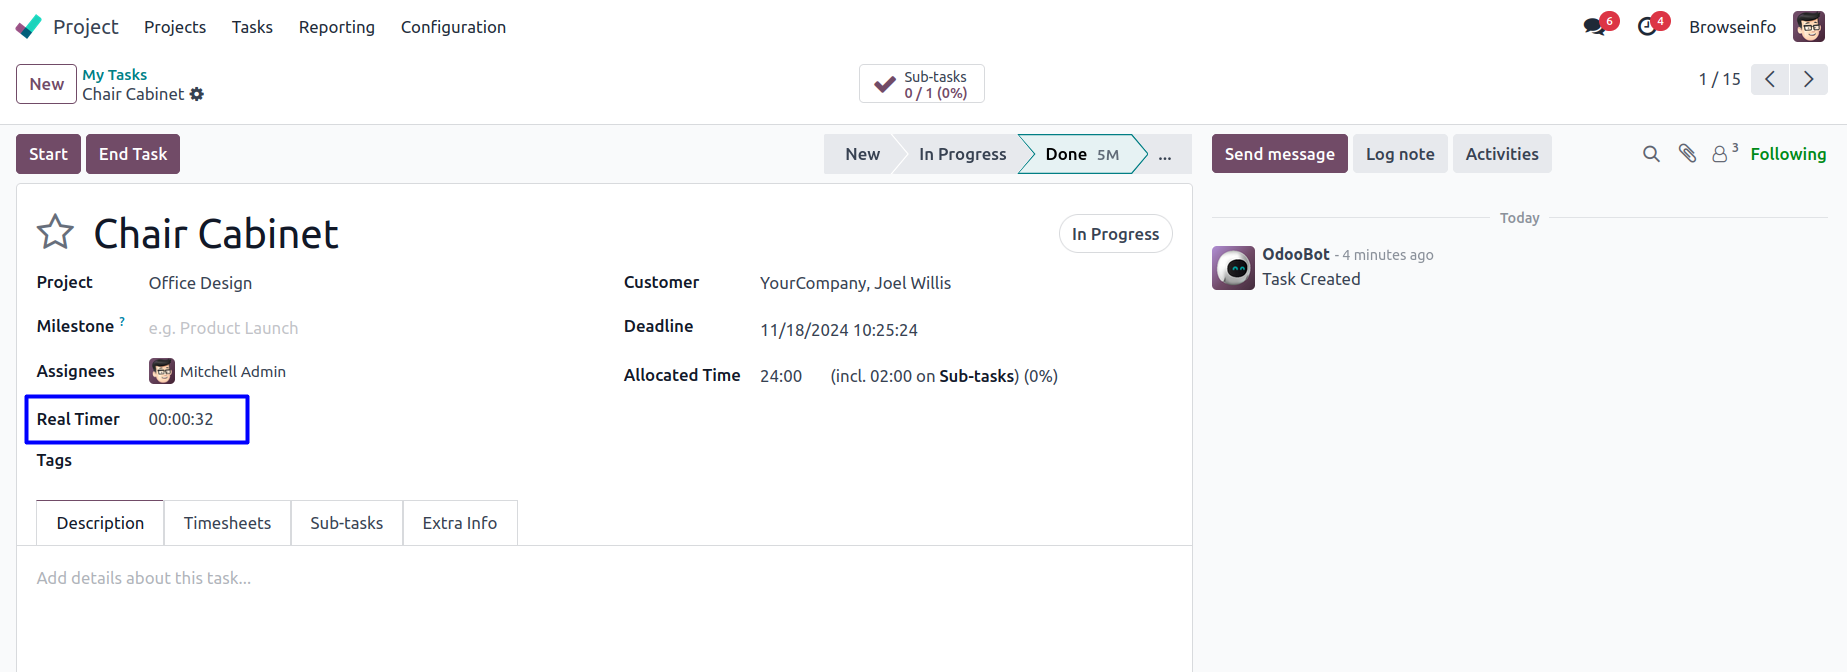
Task: Show followers list icon
Action: point(1721,154)
